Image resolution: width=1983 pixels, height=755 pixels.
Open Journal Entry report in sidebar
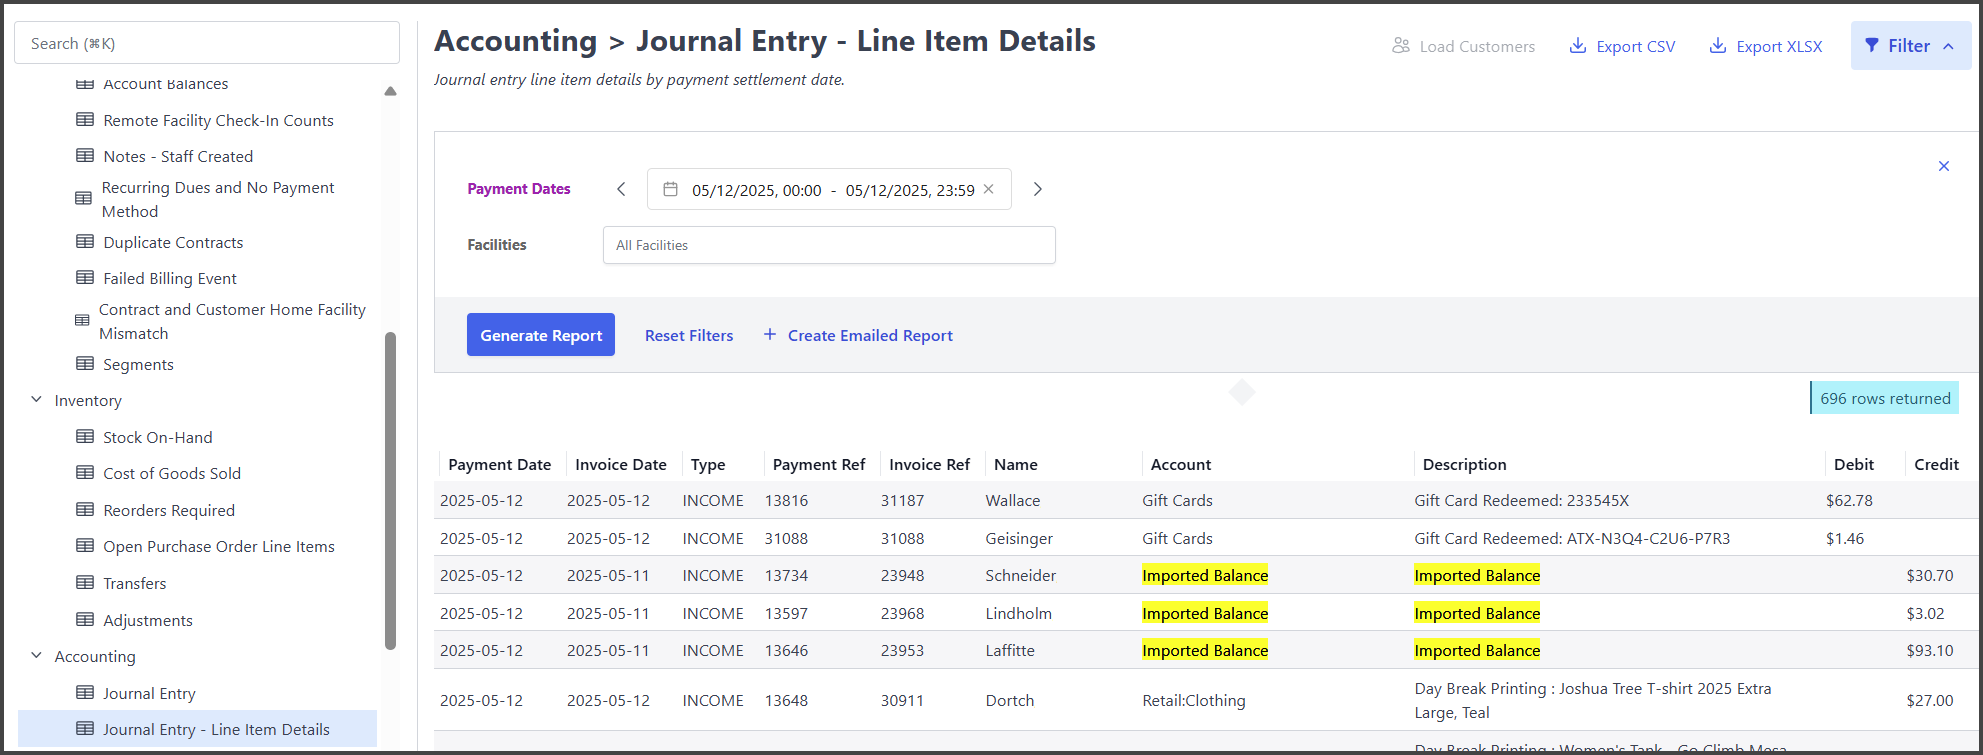click(x=149, y=693)
